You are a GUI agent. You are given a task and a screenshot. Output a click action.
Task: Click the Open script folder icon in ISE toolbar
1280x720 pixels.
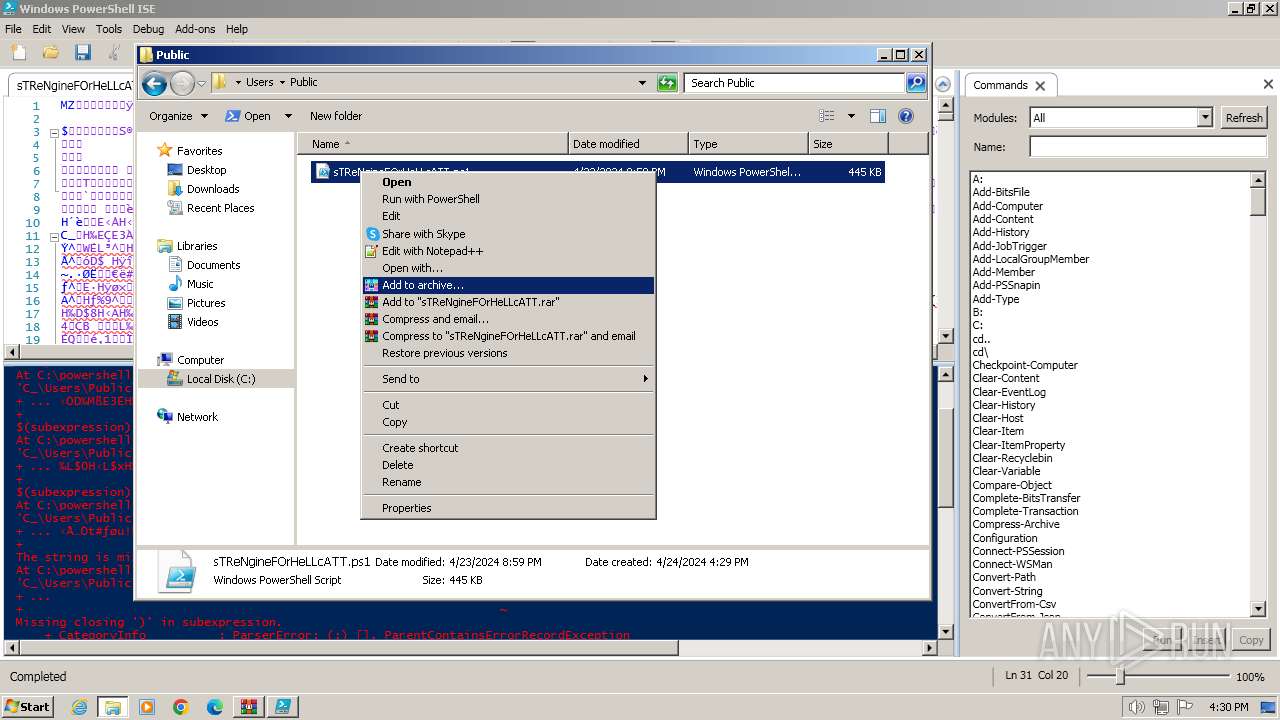click(50, 52)
